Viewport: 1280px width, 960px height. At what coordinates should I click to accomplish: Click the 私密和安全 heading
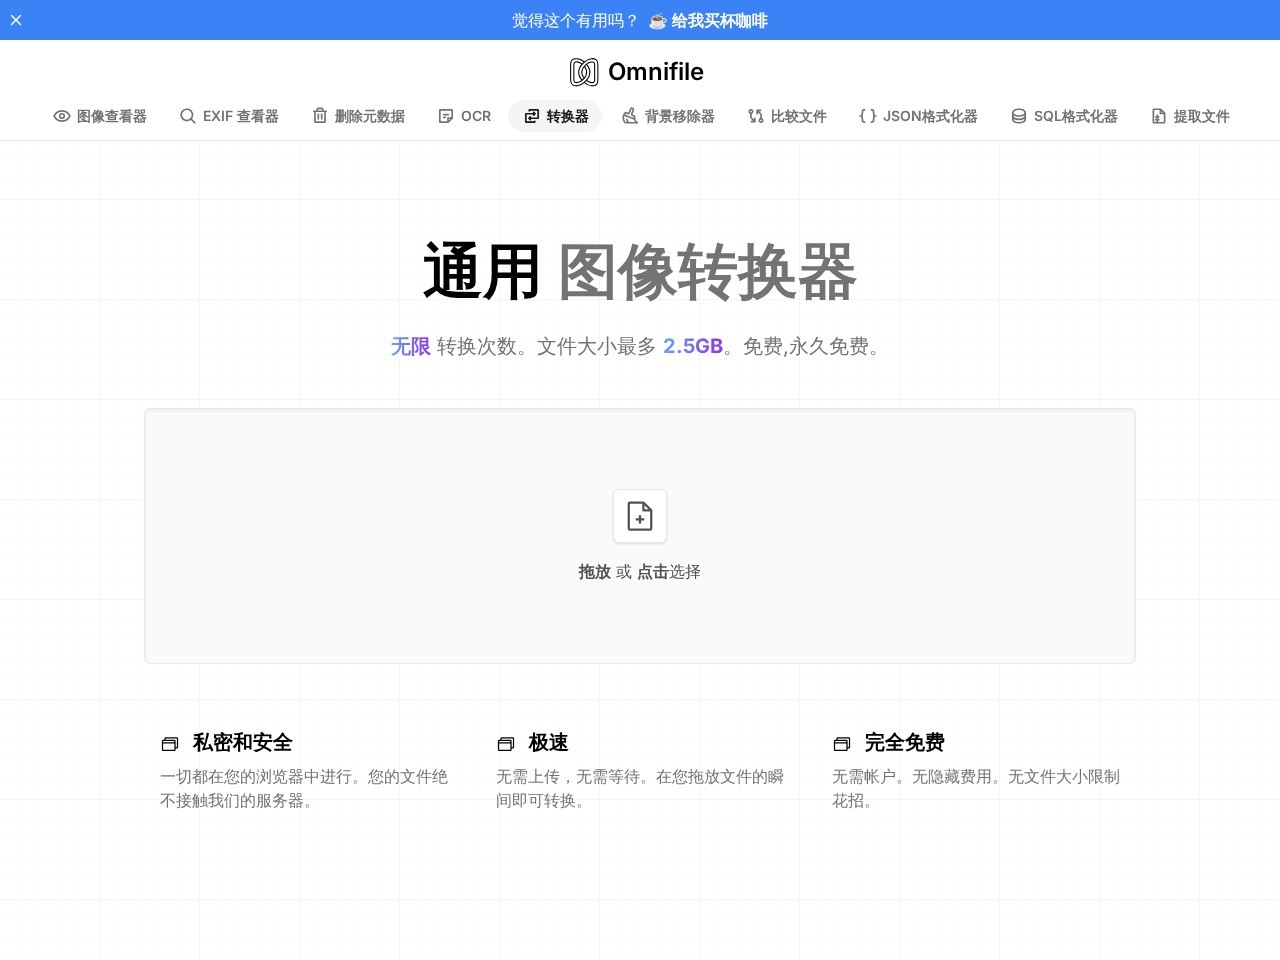[x=243, y=743]
